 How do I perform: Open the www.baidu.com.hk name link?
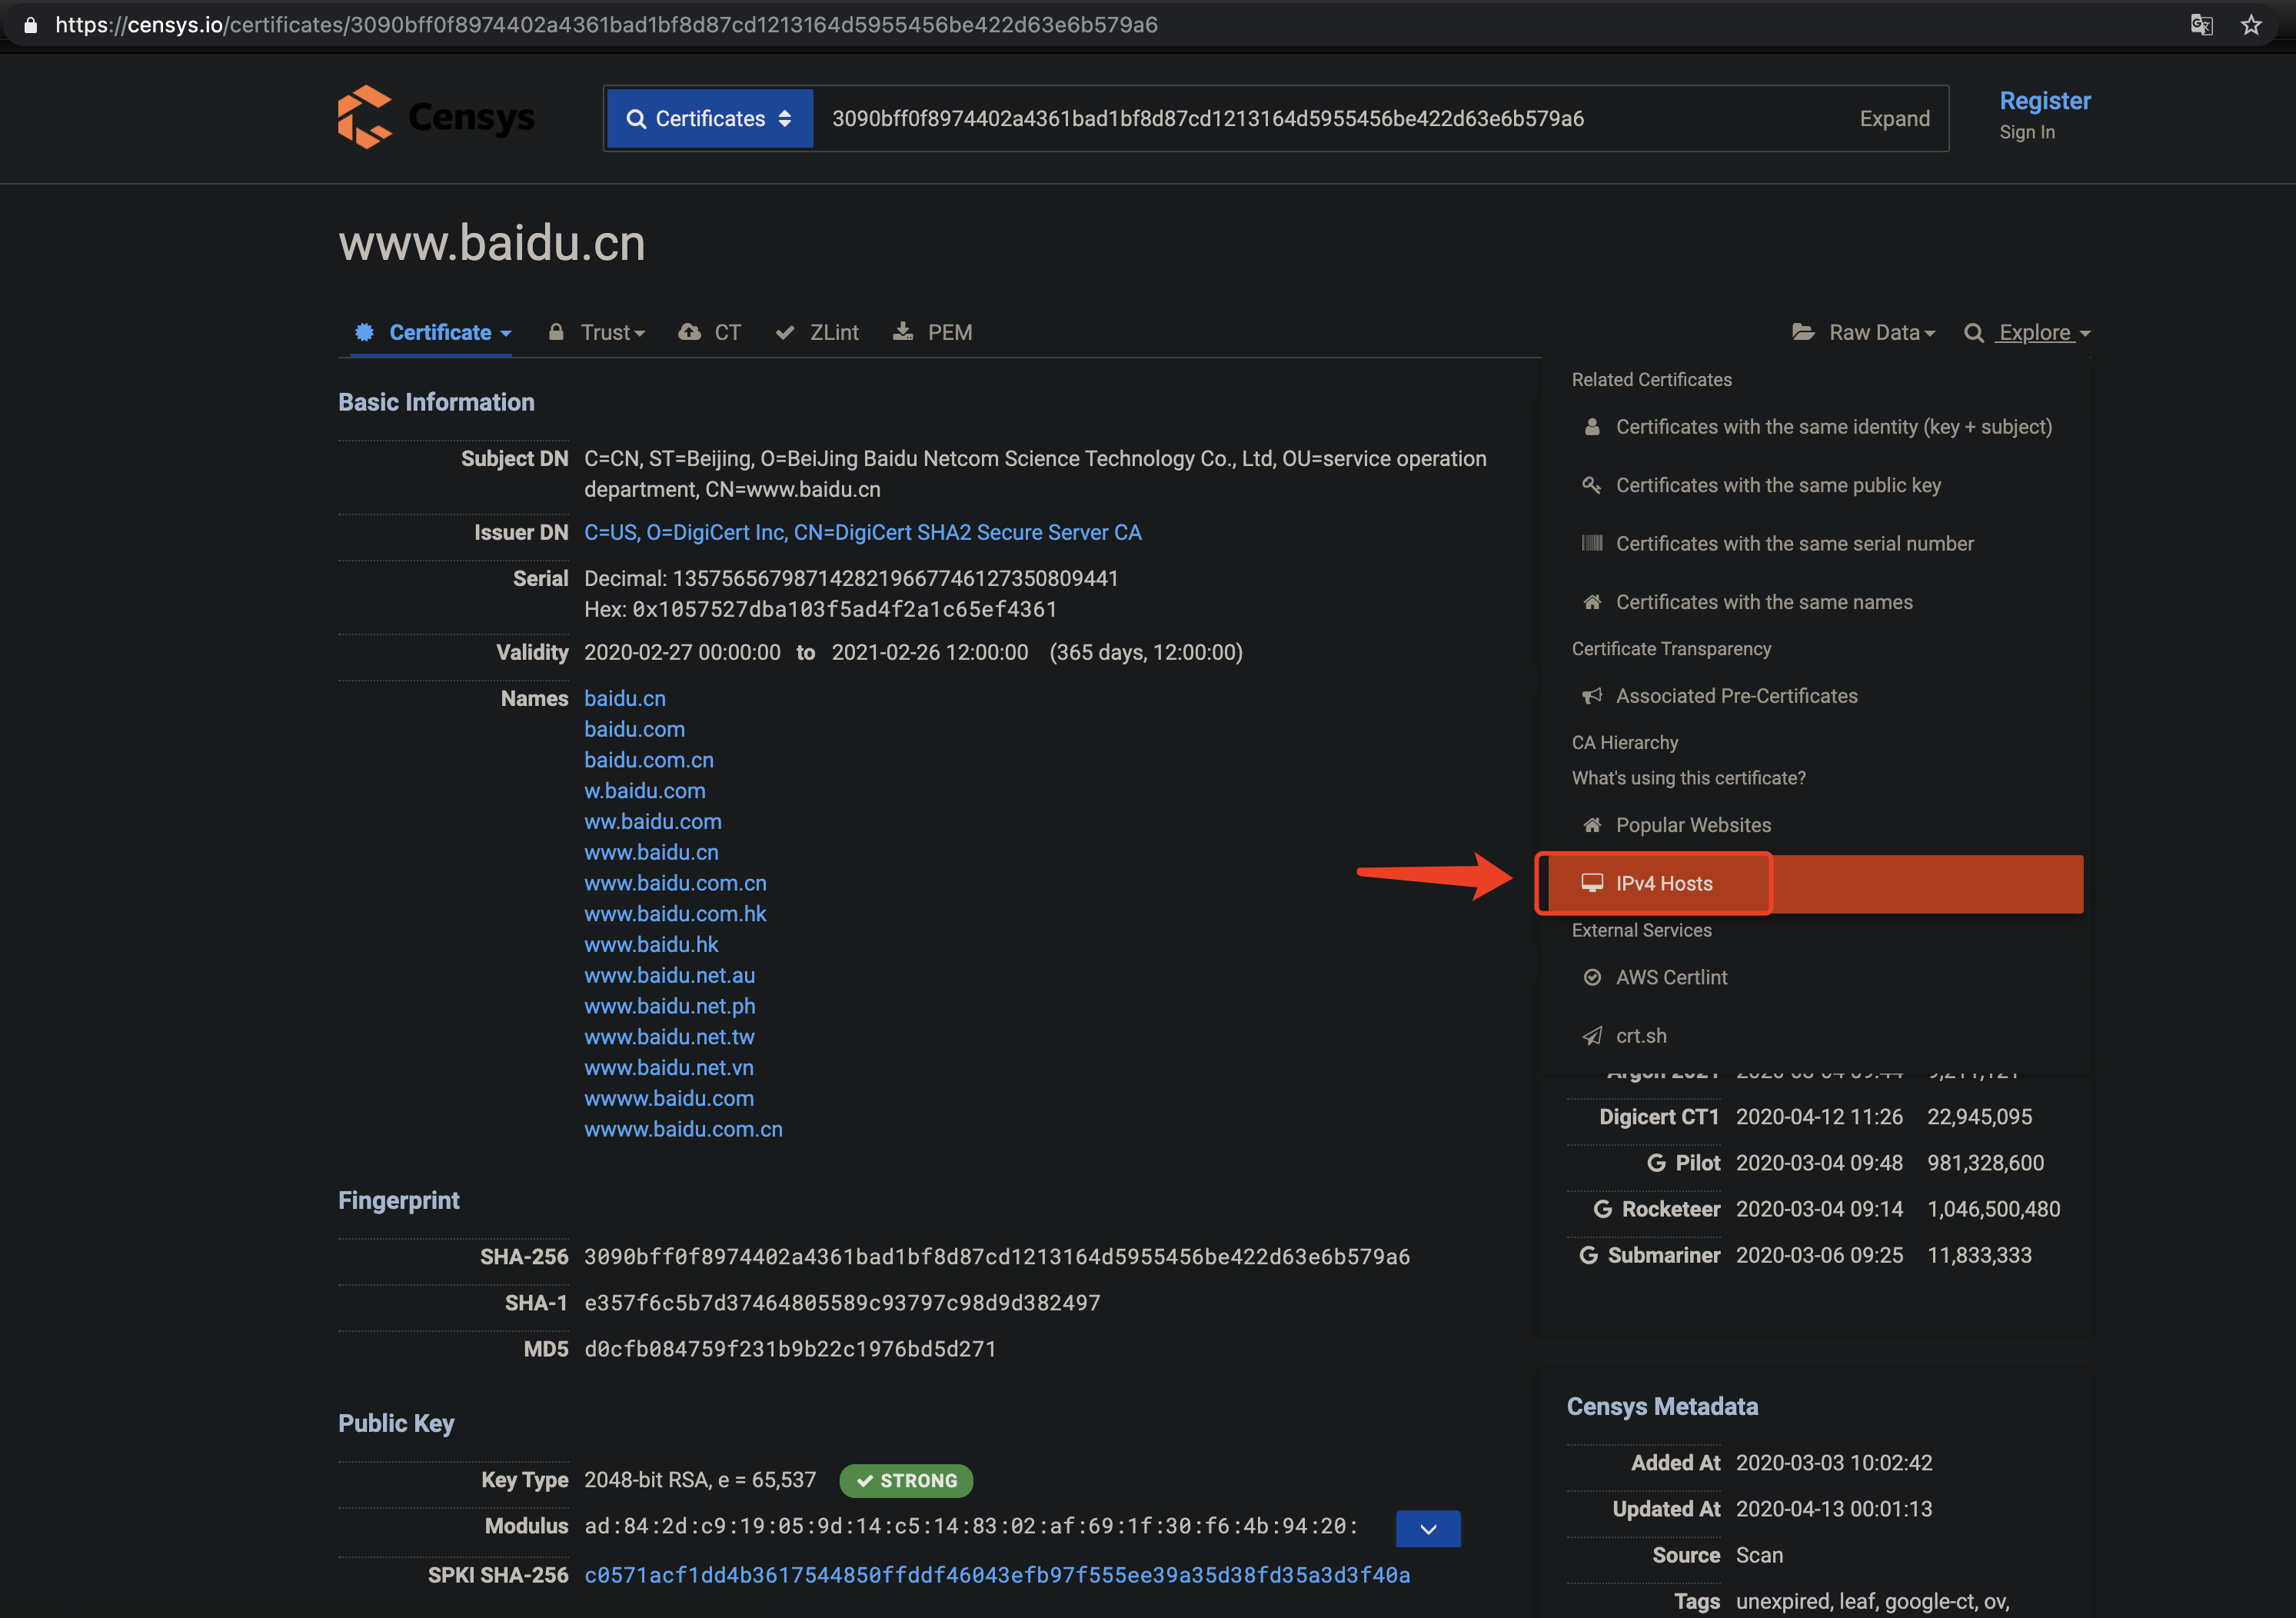[675, 914]
